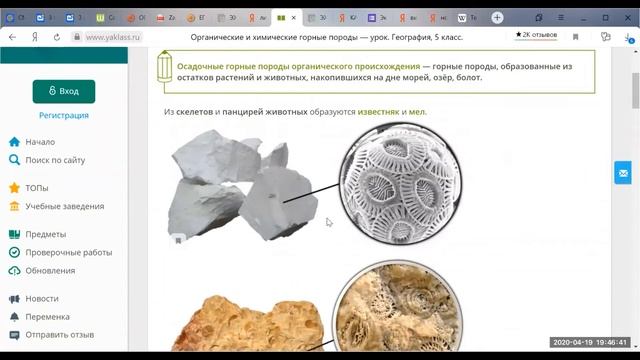Image resolution: width=640 pixels, height=360 pixels.
Task: Open a new tab with plus button
Action: [x=497, y=18]
